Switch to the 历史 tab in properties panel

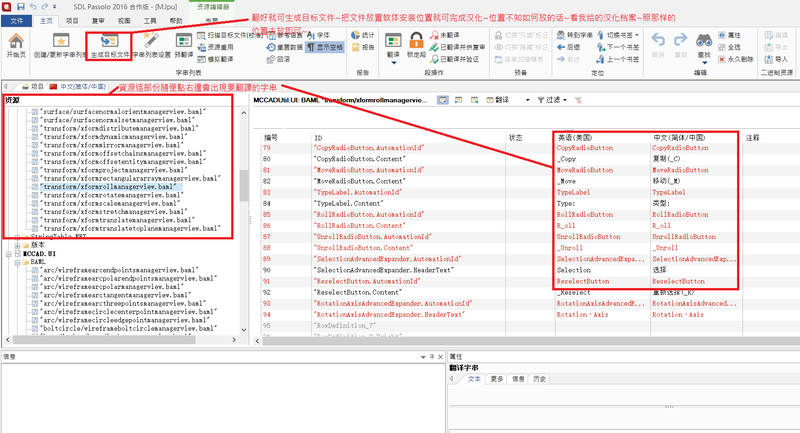tap(539, 379)
